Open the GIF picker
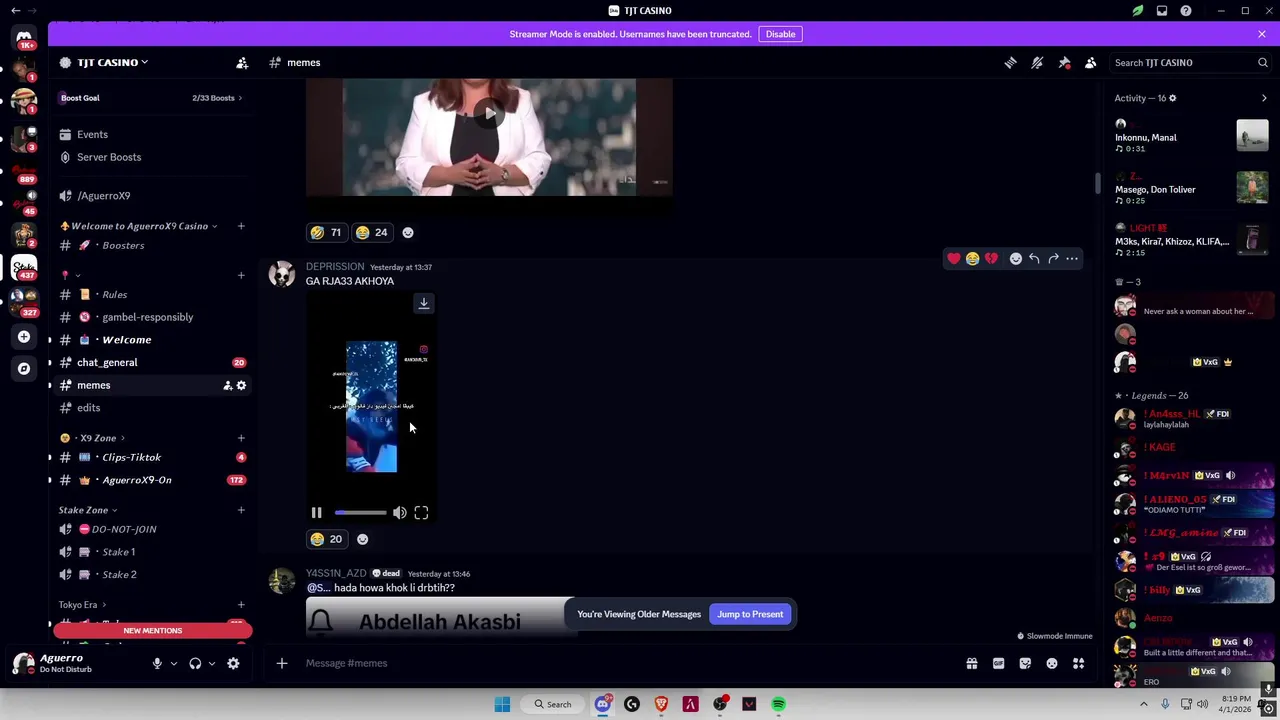 tap(998, 663)
